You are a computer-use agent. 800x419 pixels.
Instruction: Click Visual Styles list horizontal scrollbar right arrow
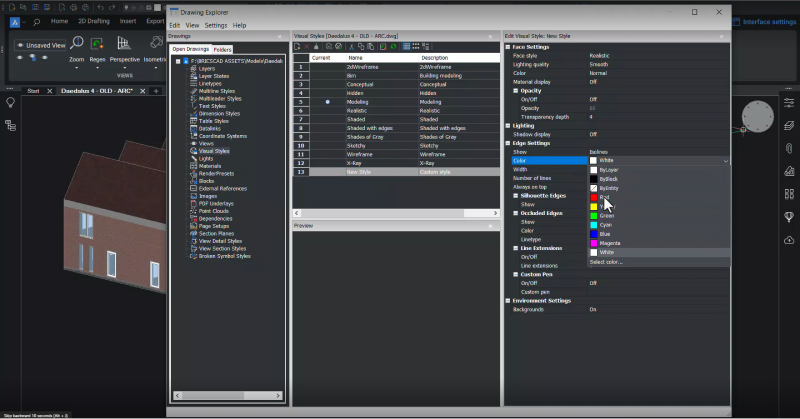(495, 213)
